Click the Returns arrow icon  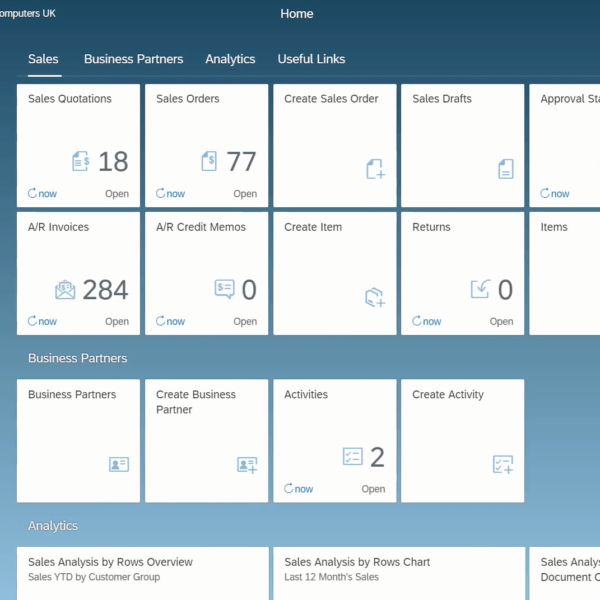pyautogui.click(x=480, y=289)
